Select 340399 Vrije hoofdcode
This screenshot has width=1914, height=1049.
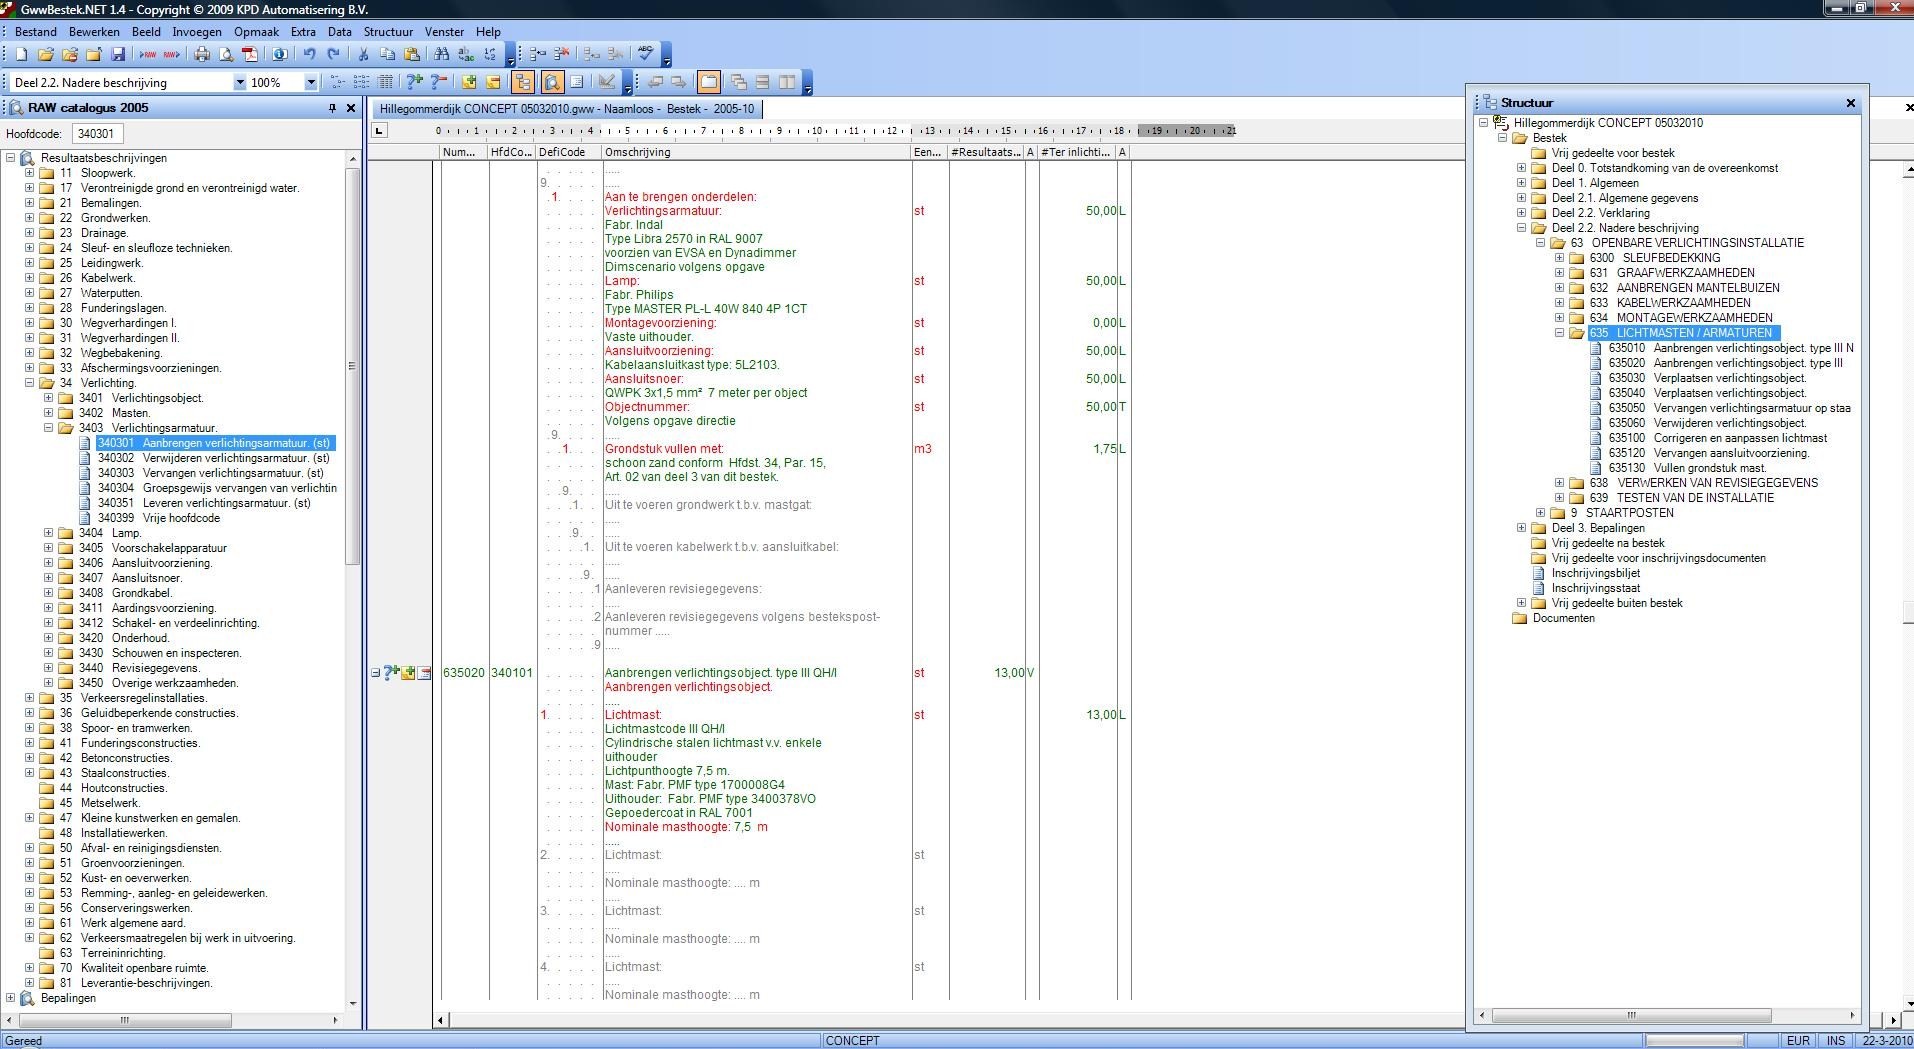[158, 518]
